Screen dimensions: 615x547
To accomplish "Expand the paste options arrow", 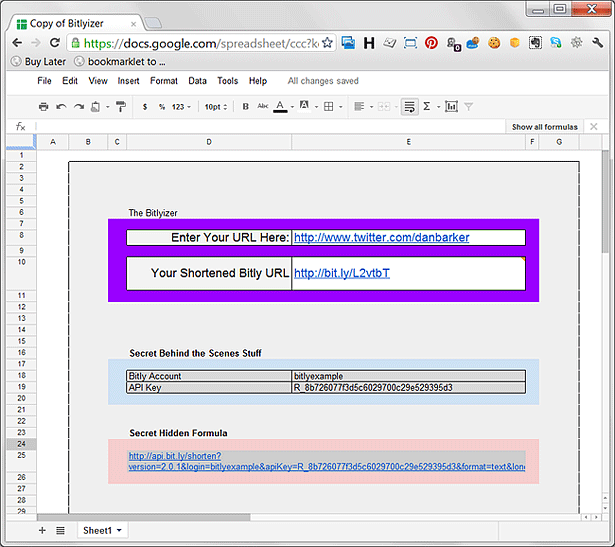I will [107, 107].
